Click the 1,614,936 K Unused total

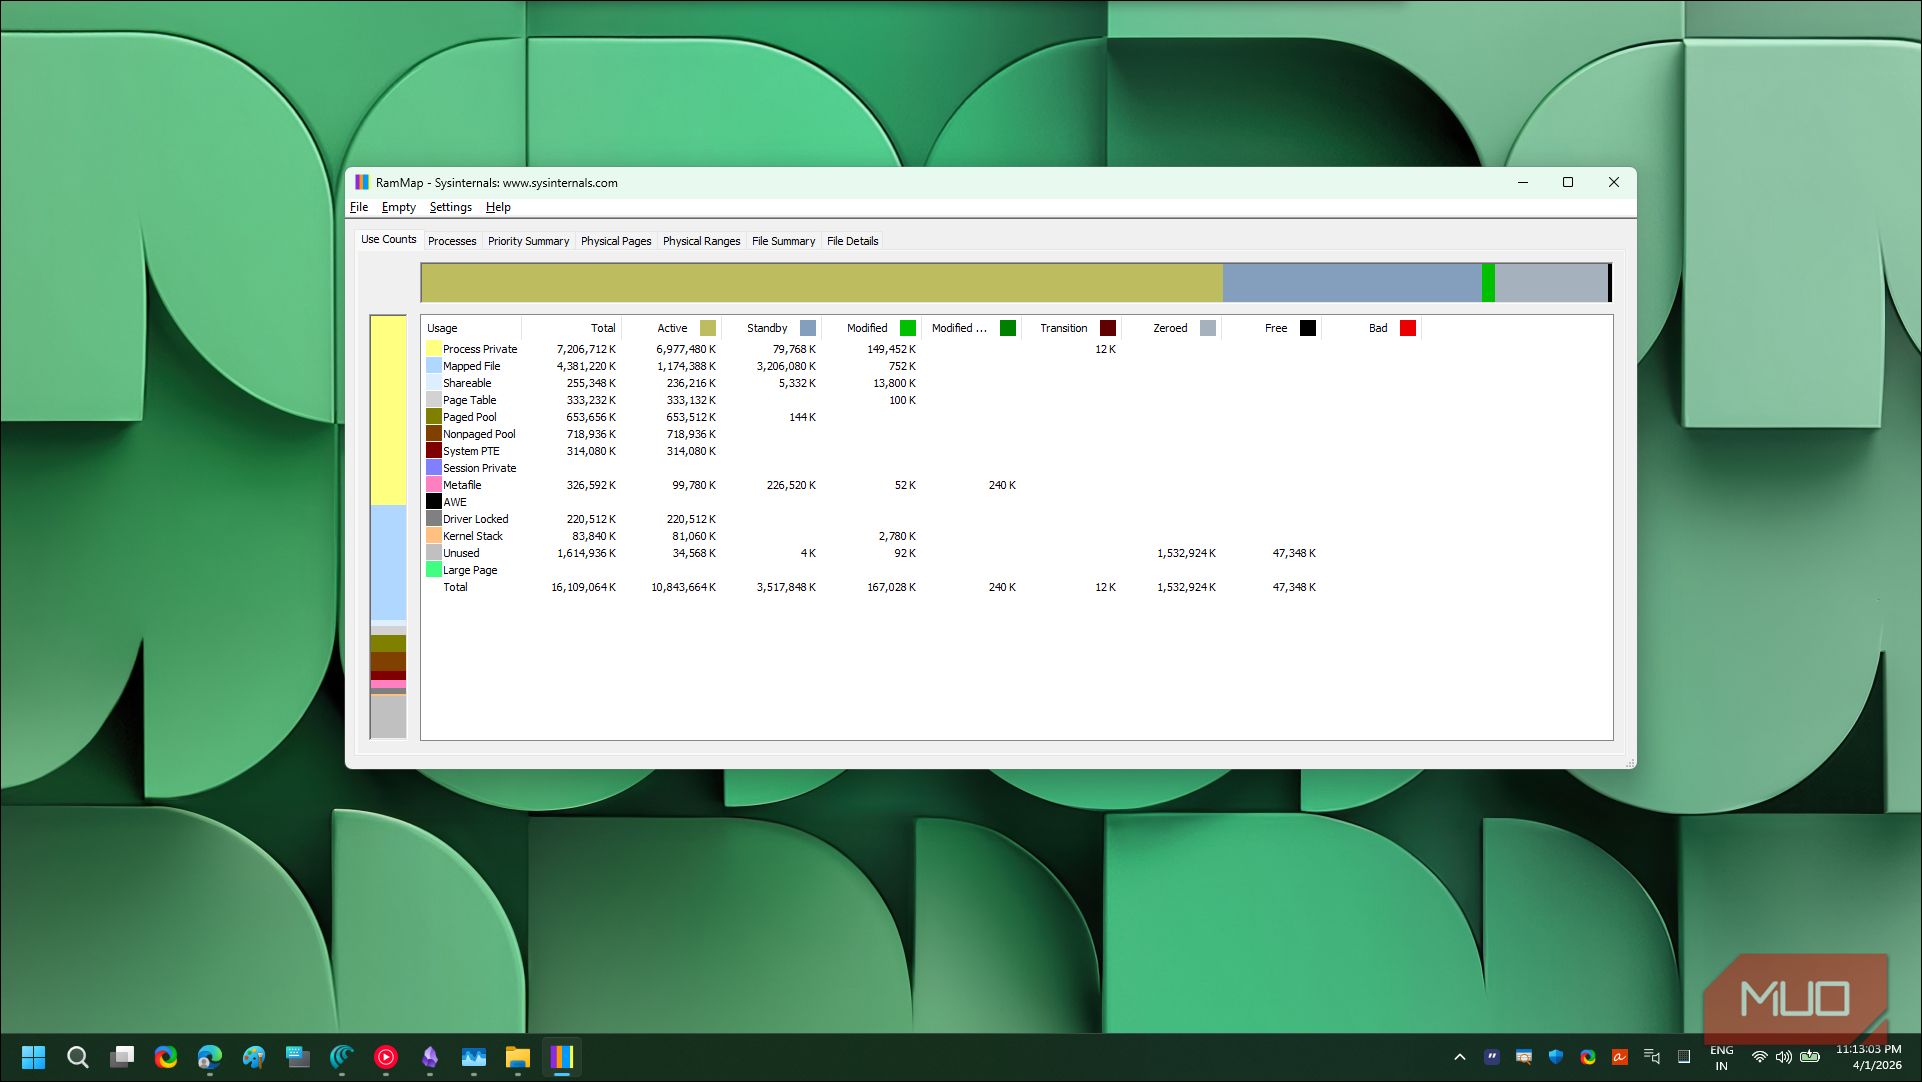coord(587,553)
